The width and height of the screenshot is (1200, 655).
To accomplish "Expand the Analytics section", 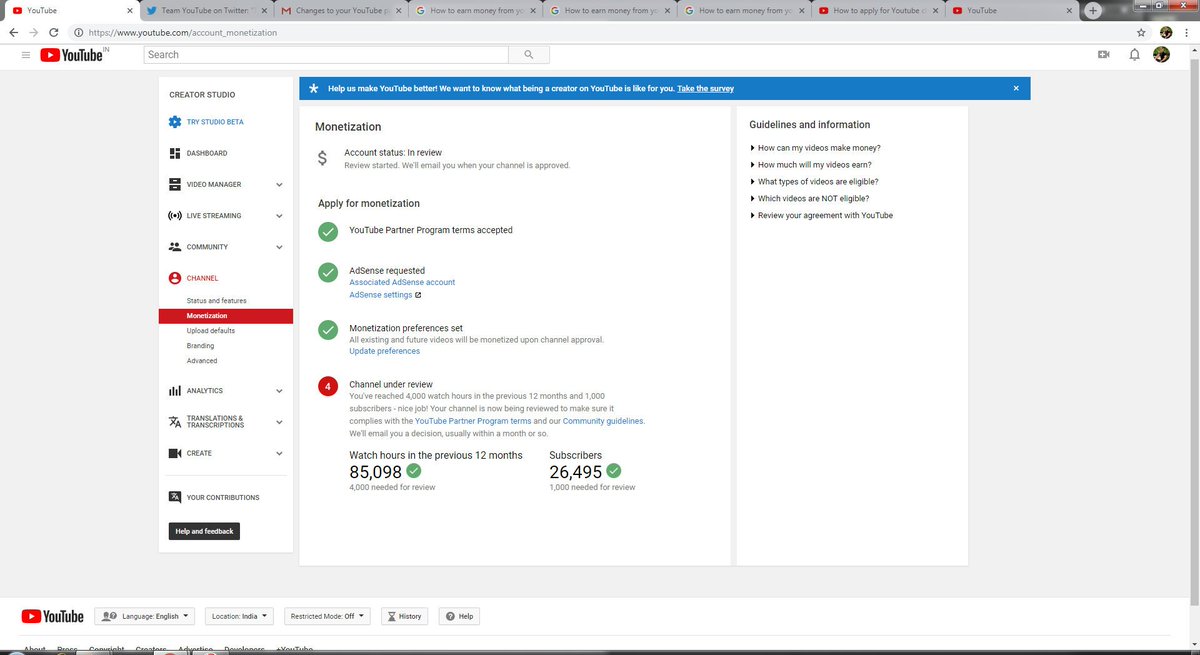I will 279,391.
